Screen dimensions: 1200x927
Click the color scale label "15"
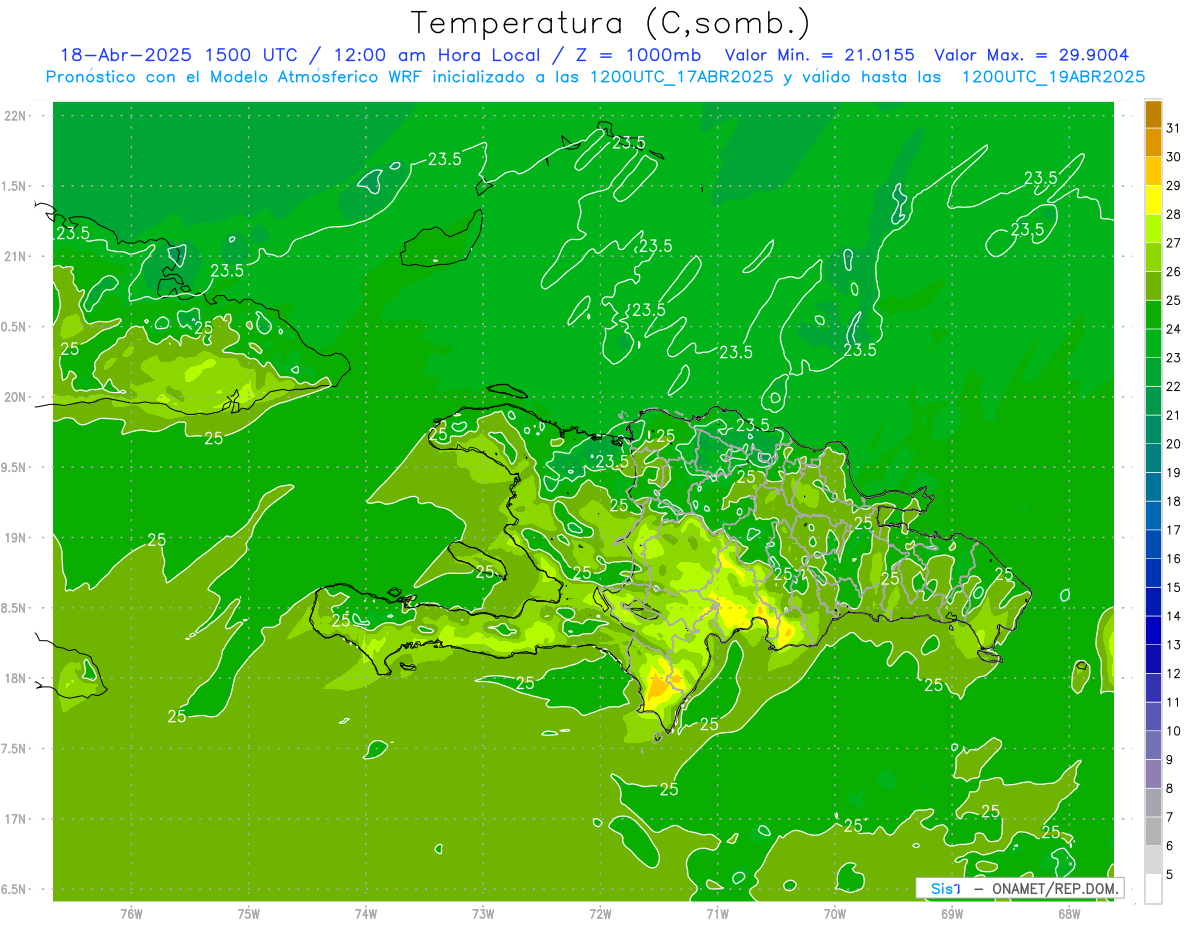pos(1174,587)
